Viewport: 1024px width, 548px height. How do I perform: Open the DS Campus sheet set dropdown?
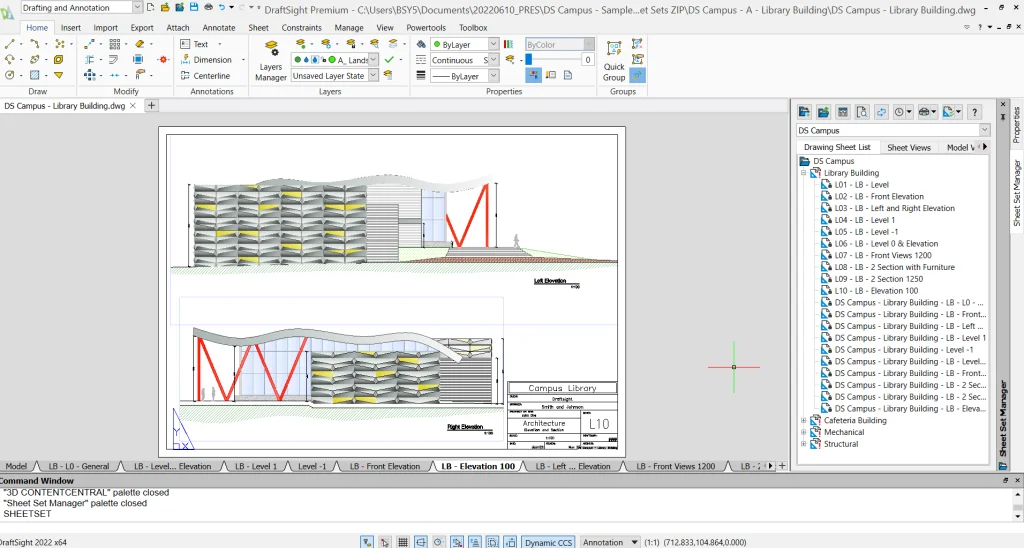click(984, 130)
